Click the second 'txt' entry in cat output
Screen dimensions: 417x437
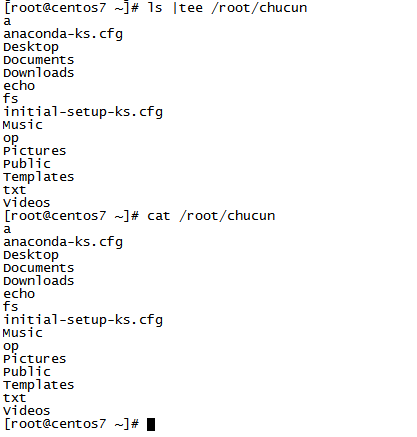coord(15,398)
